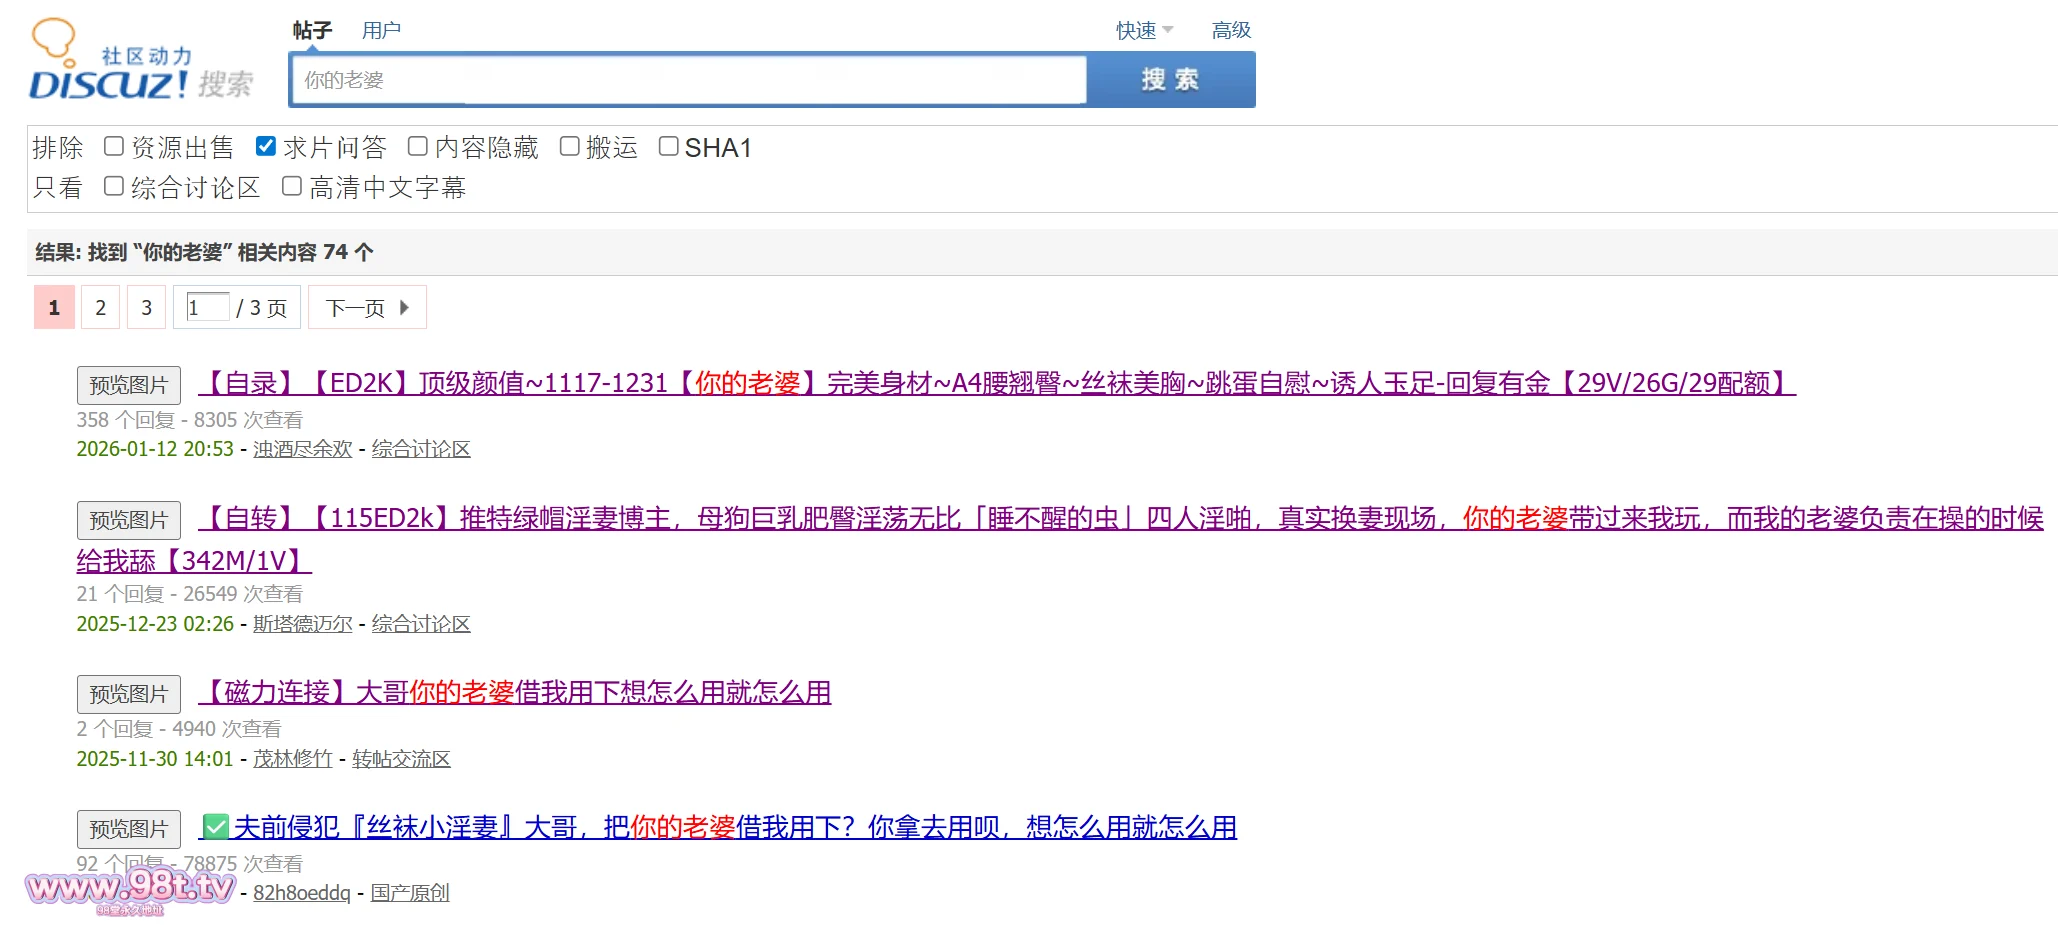2058x925 pixels.
Task: Open author 茂林修竹 profile link
Action: (292, 759)
